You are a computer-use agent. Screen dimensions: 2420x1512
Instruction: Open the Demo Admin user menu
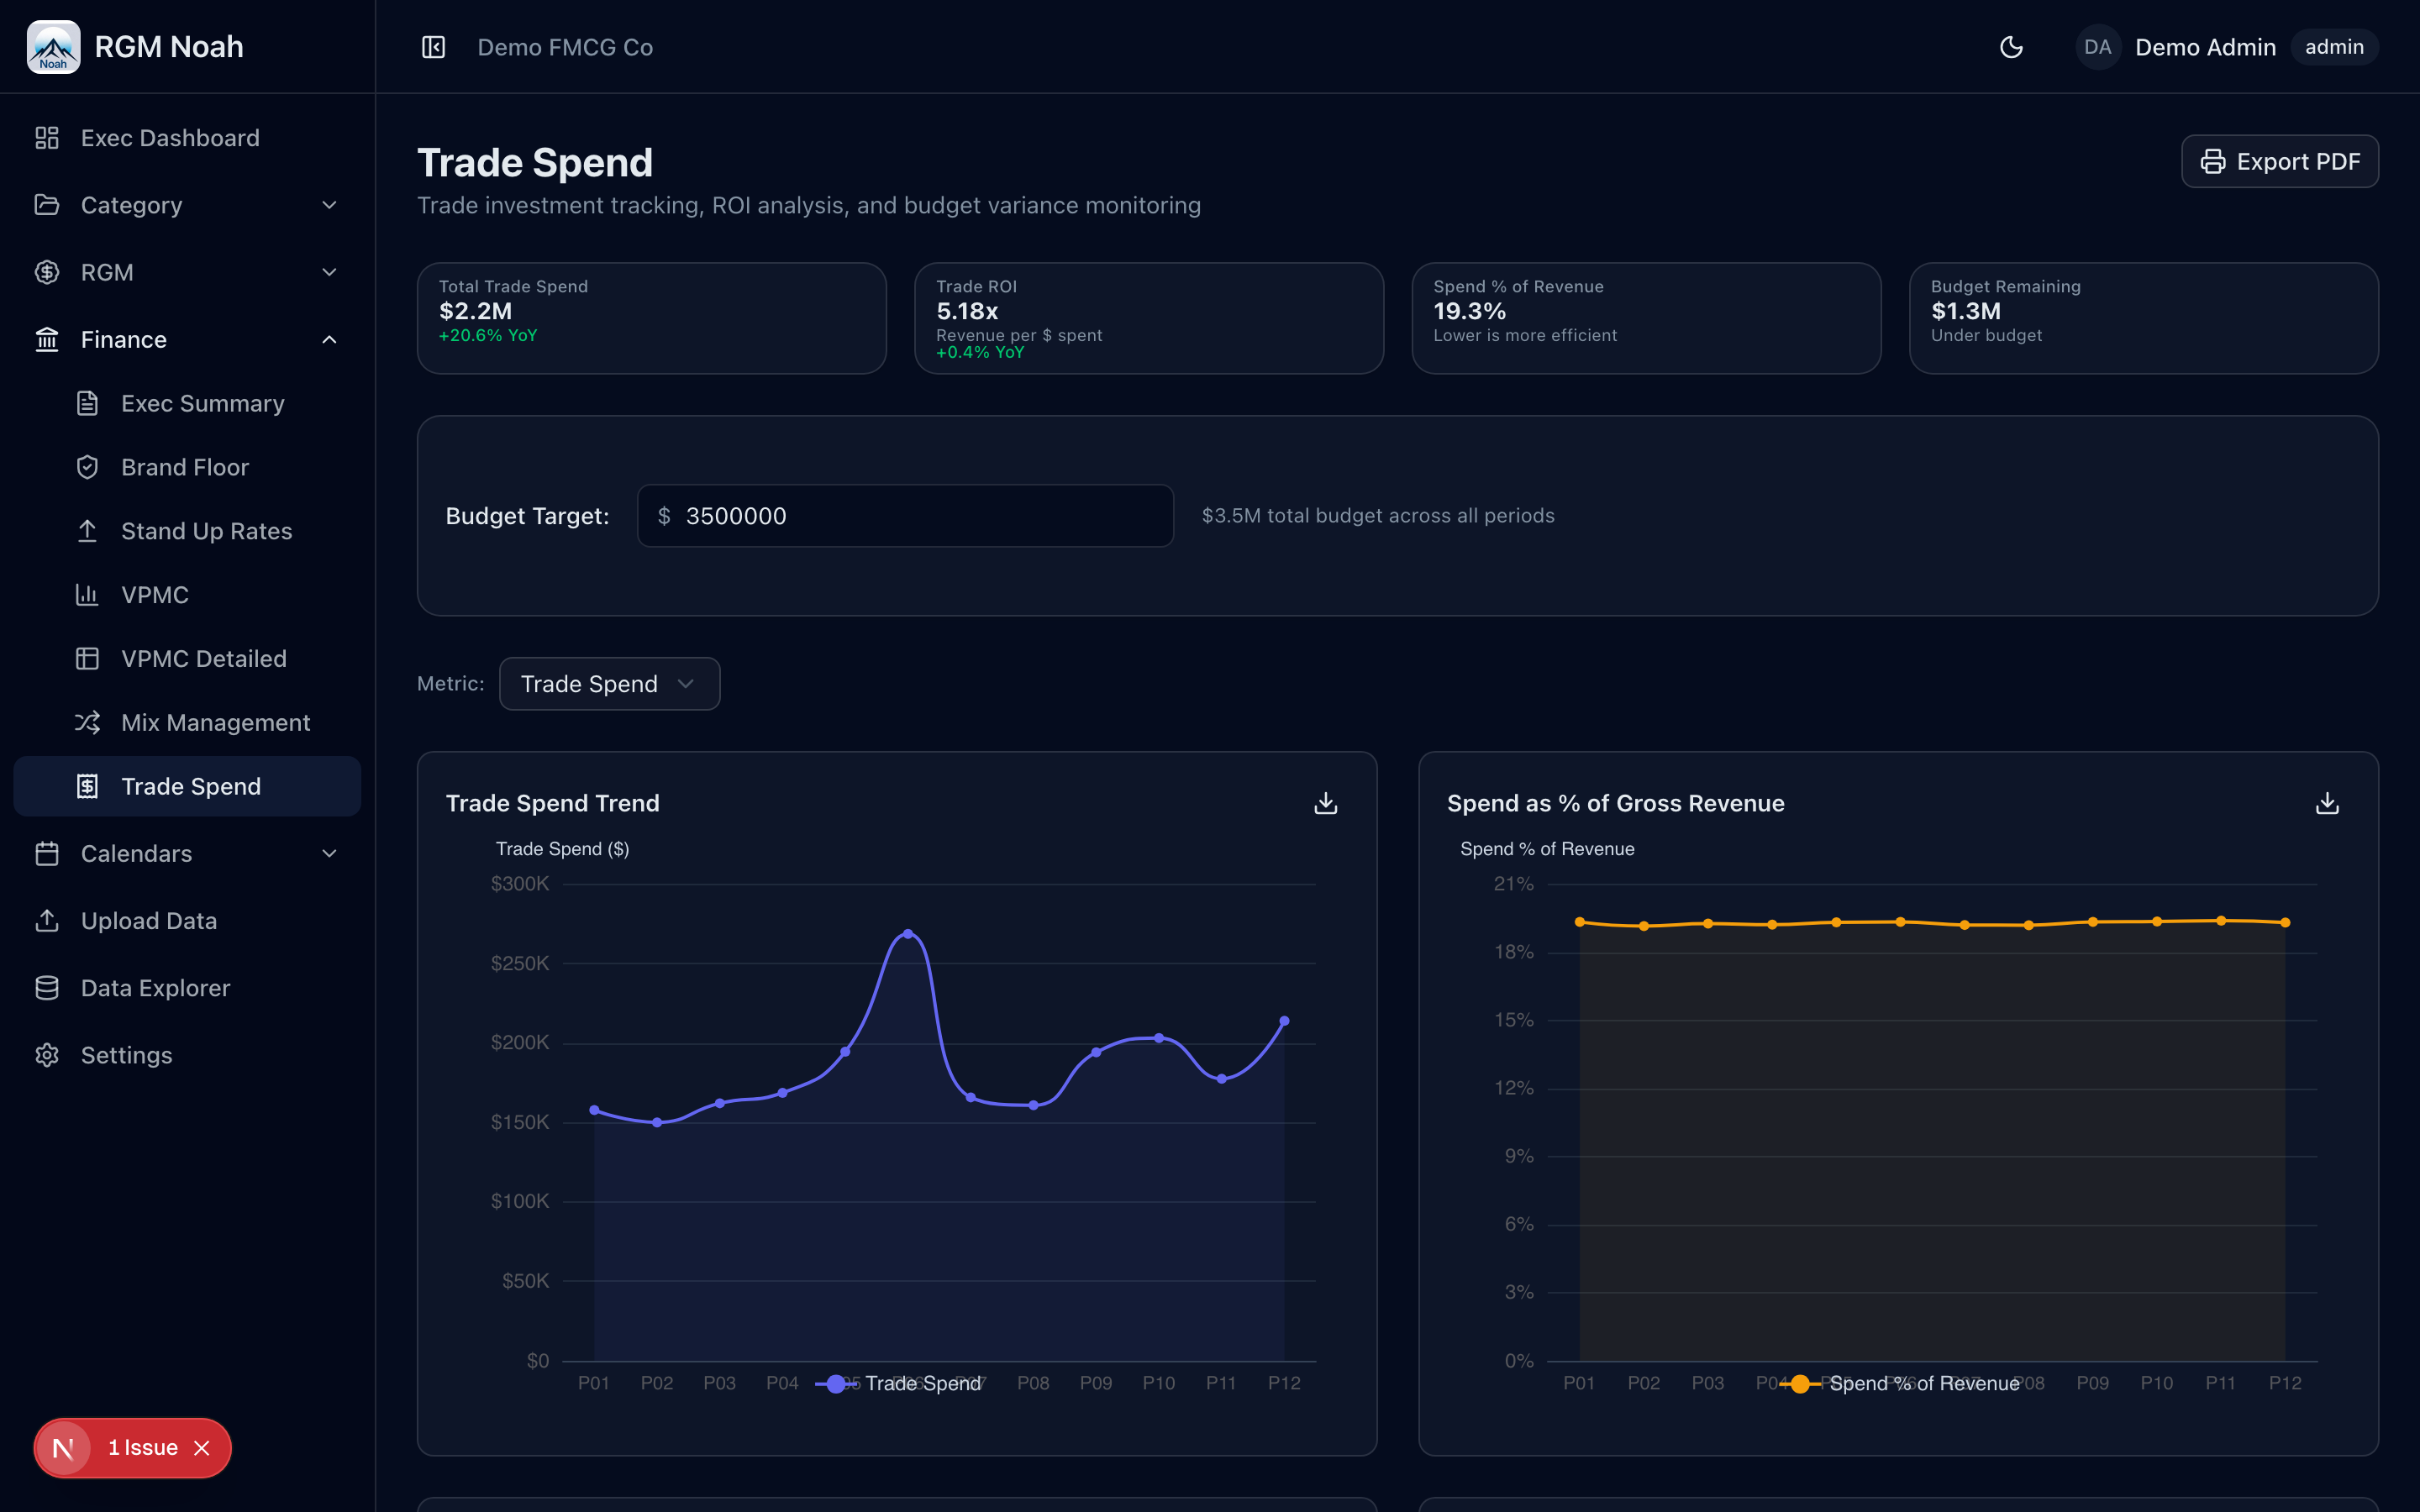point(2204,47)
